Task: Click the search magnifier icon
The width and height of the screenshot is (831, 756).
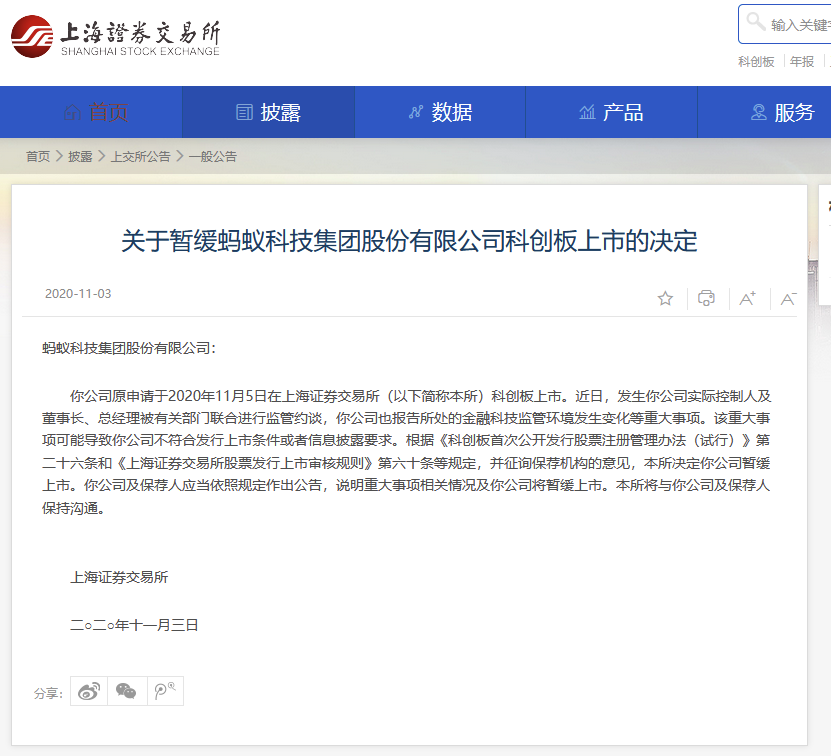Action: click(755, 22)
